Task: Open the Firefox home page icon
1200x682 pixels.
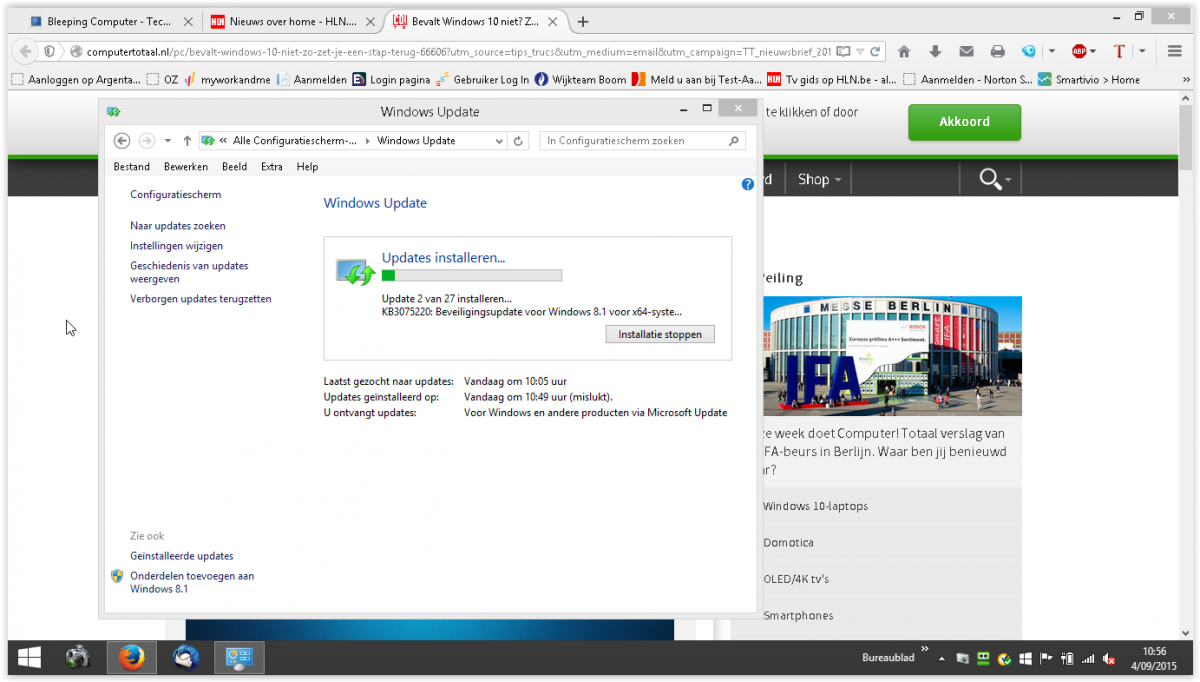Action: point(904,51)
